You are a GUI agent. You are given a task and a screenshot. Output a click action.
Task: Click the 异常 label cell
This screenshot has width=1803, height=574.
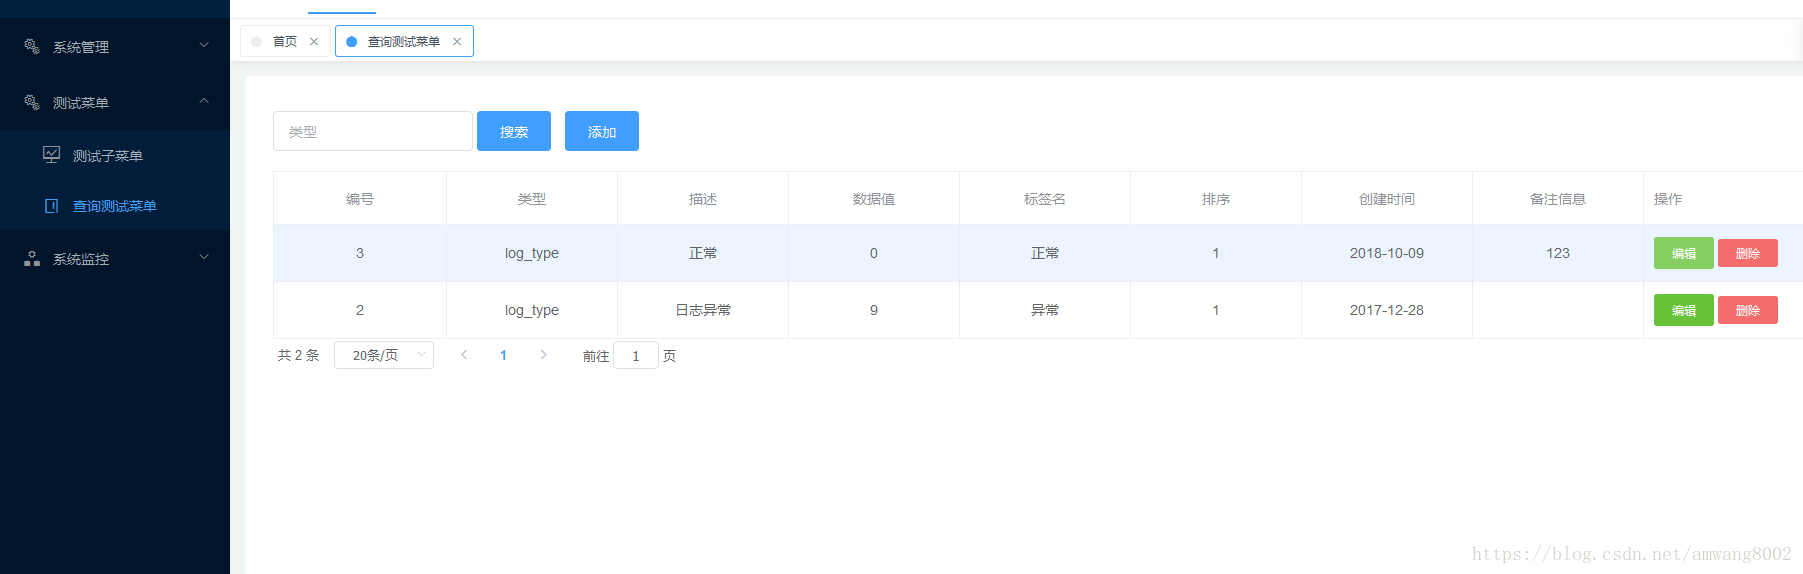coord(1045,310)
